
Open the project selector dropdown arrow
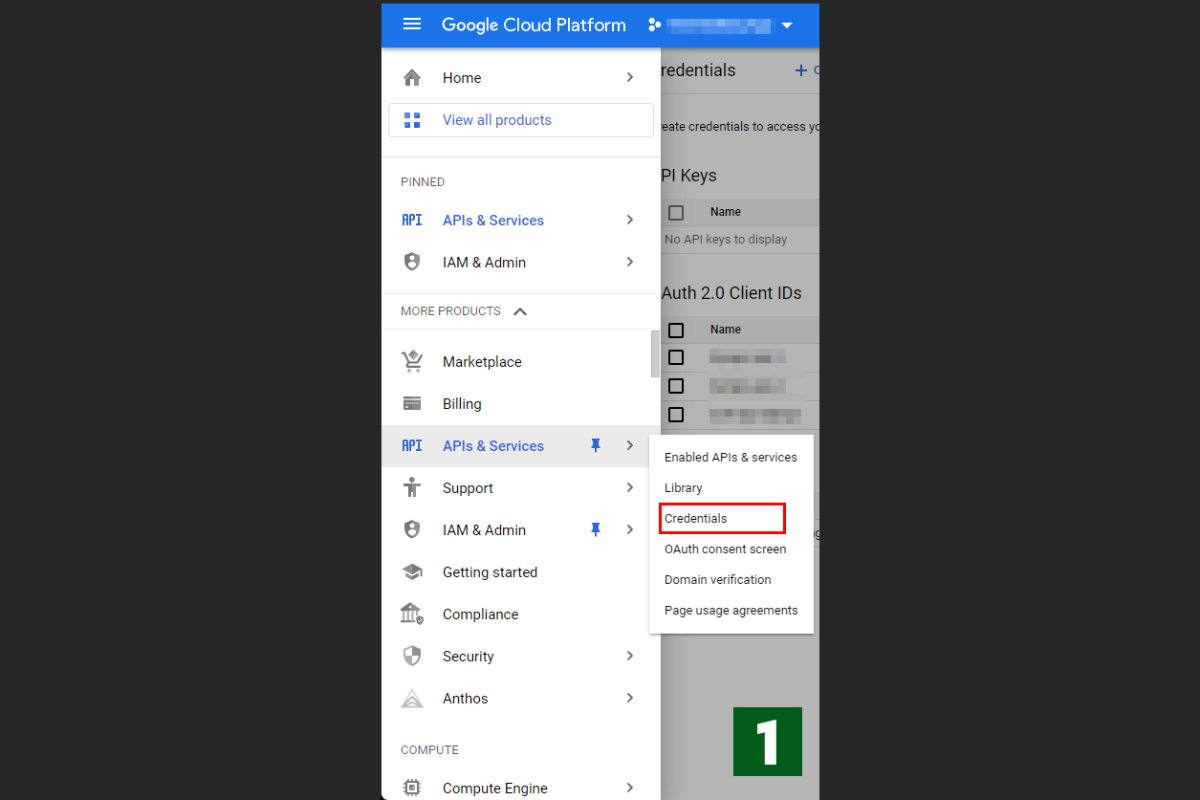coord(787,26)
